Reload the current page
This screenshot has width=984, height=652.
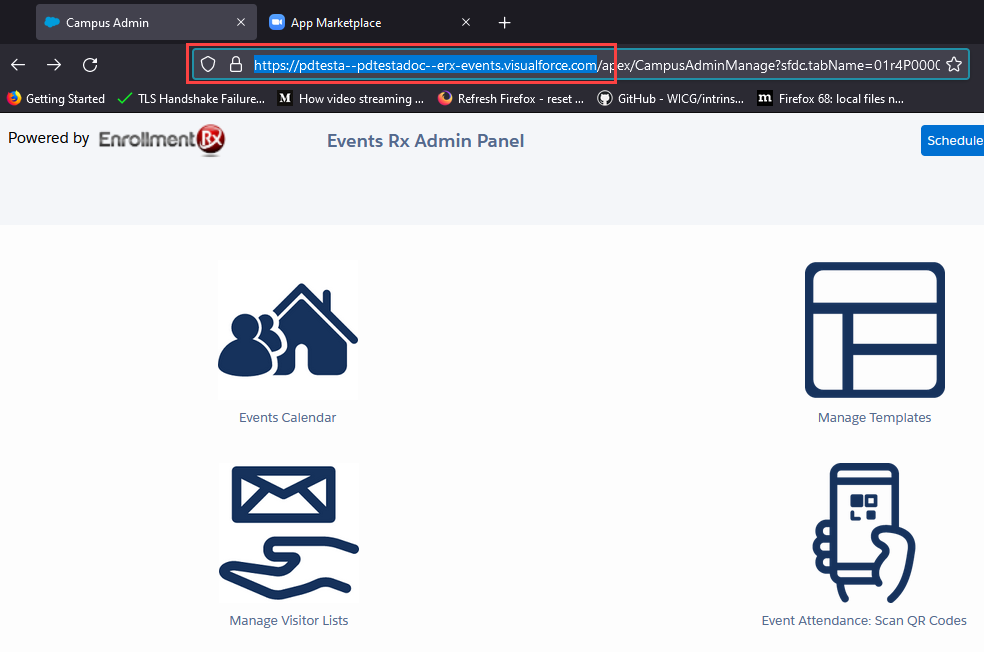pyautogui.click(x=90, y=64)
